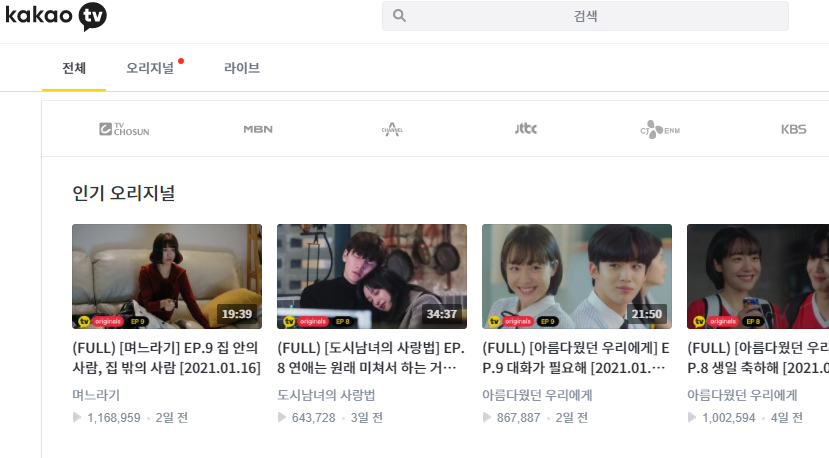Play 아름다웠던 우리에게 EP.9 thumbnail
The image size is (829, 458).
[577, 276]
